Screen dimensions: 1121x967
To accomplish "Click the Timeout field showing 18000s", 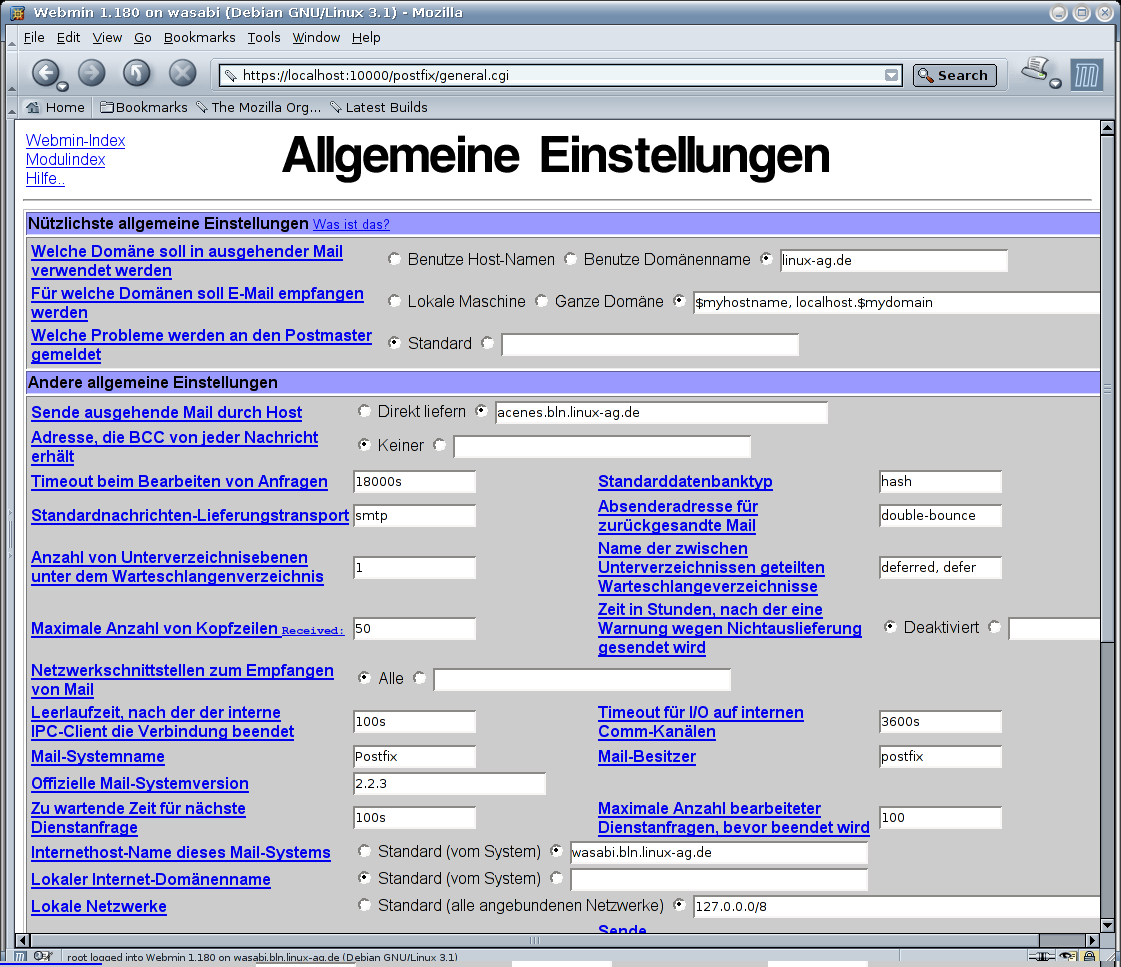I will (415, 482).
